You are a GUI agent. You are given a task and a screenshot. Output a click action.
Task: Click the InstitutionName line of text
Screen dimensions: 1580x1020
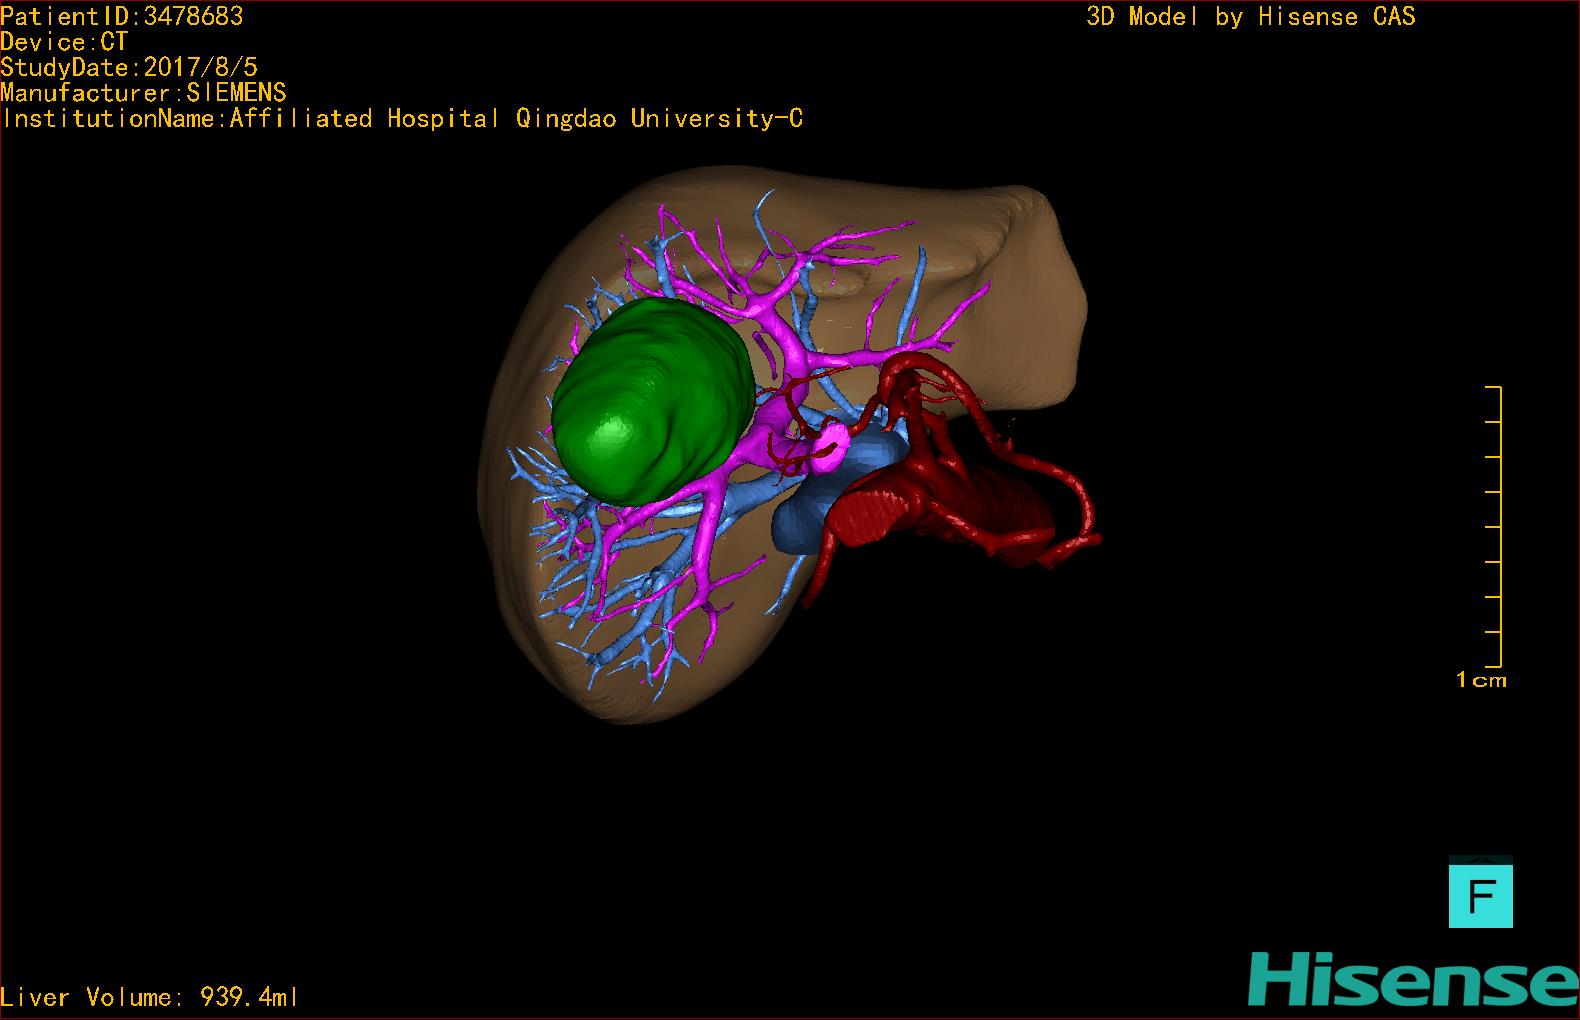coord(402,119)
